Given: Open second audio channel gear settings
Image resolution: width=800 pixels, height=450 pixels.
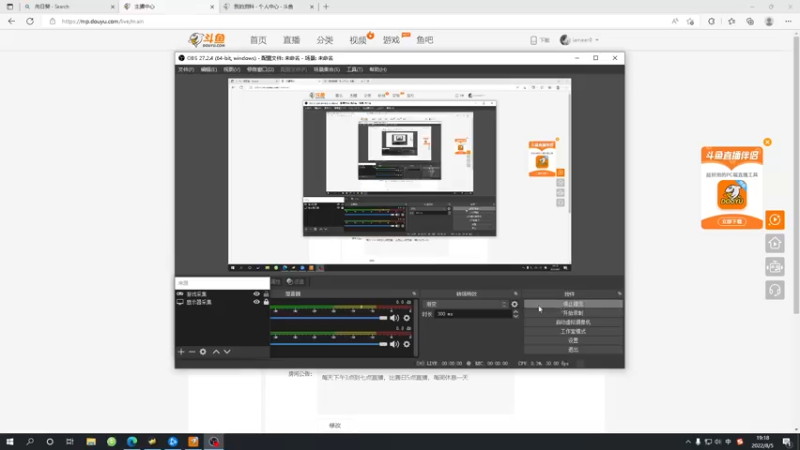Looking at the screenshot, I should tap(407, 344).
